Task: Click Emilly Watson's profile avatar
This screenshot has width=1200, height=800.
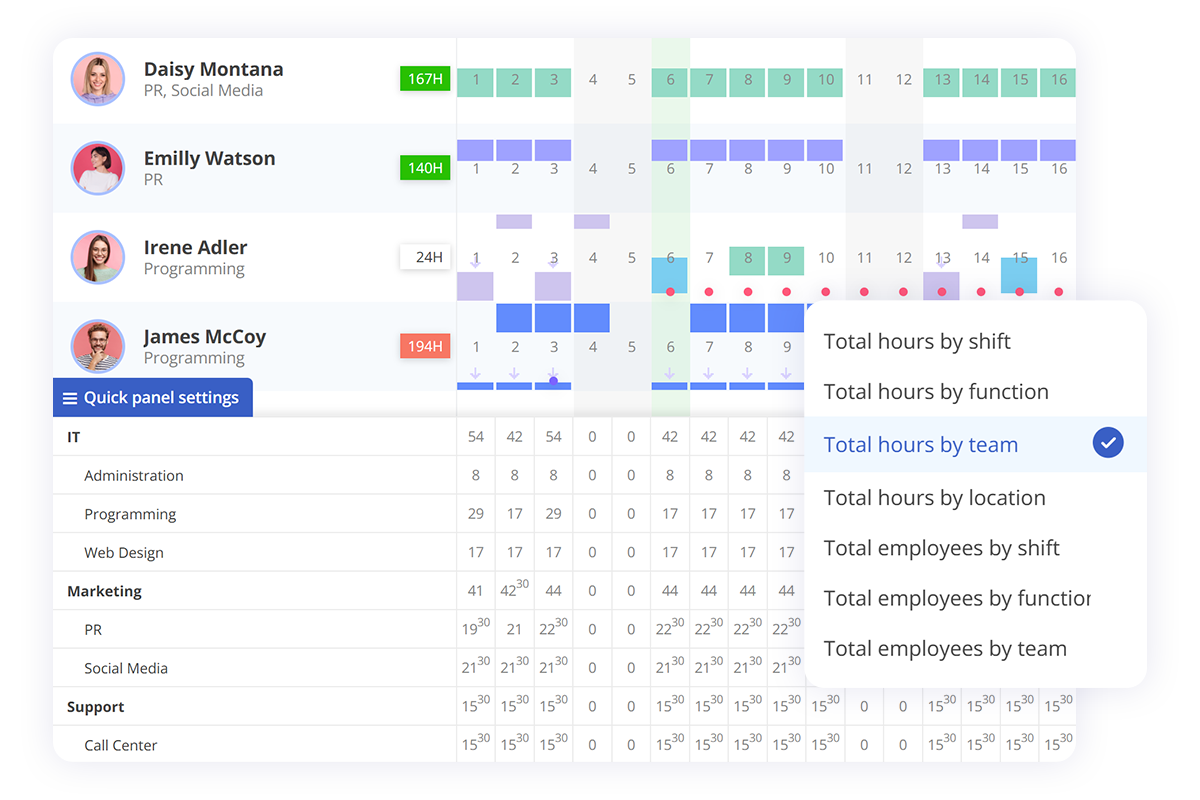Action: pyautogui.click(x=98, y=168)
